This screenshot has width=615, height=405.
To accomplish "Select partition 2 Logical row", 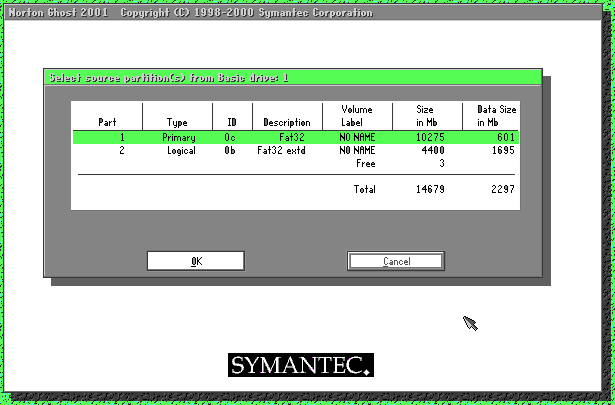I will pos(296,151).
